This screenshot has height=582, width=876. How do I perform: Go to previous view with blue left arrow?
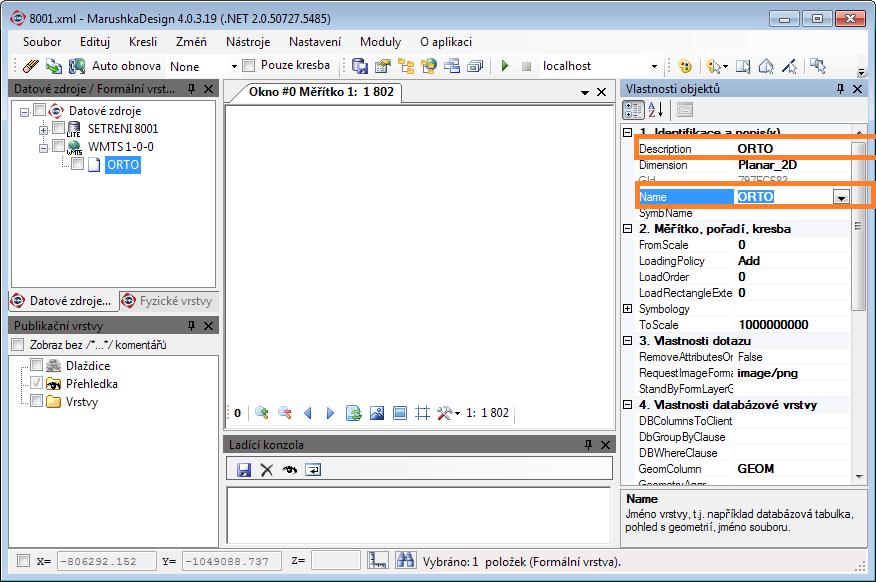coord(307,413)
